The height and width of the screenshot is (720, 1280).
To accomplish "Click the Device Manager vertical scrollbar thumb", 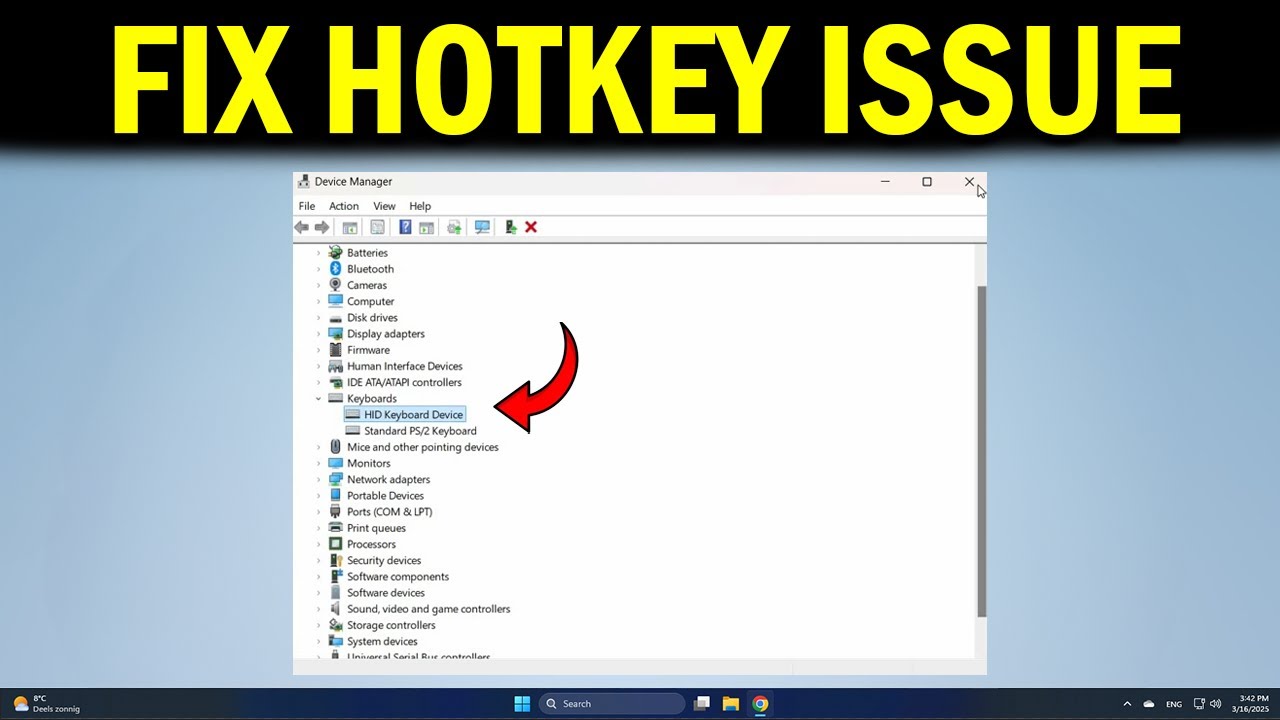I will tap(982, 450).
